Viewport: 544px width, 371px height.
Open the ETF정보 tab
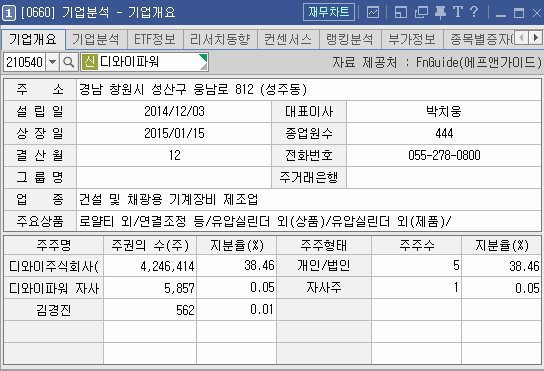155,39
